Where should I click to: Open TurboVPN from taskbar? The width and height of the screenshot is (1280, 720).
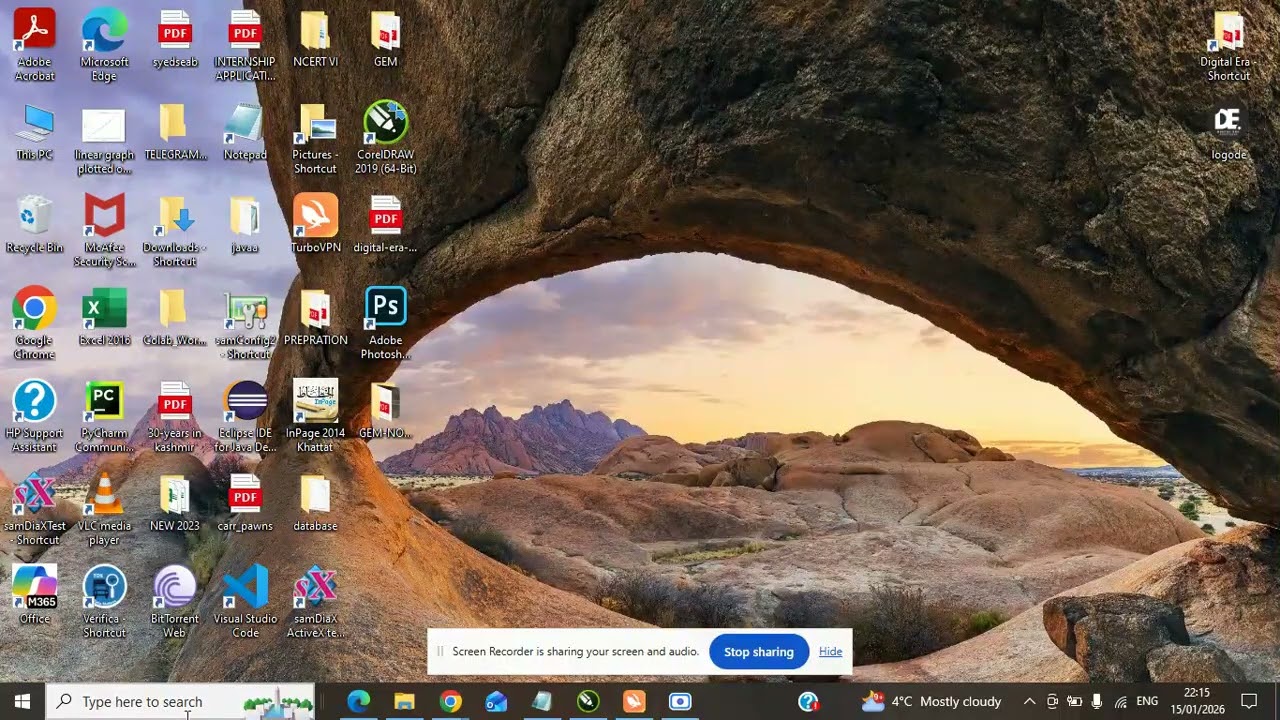pos(634,702)
